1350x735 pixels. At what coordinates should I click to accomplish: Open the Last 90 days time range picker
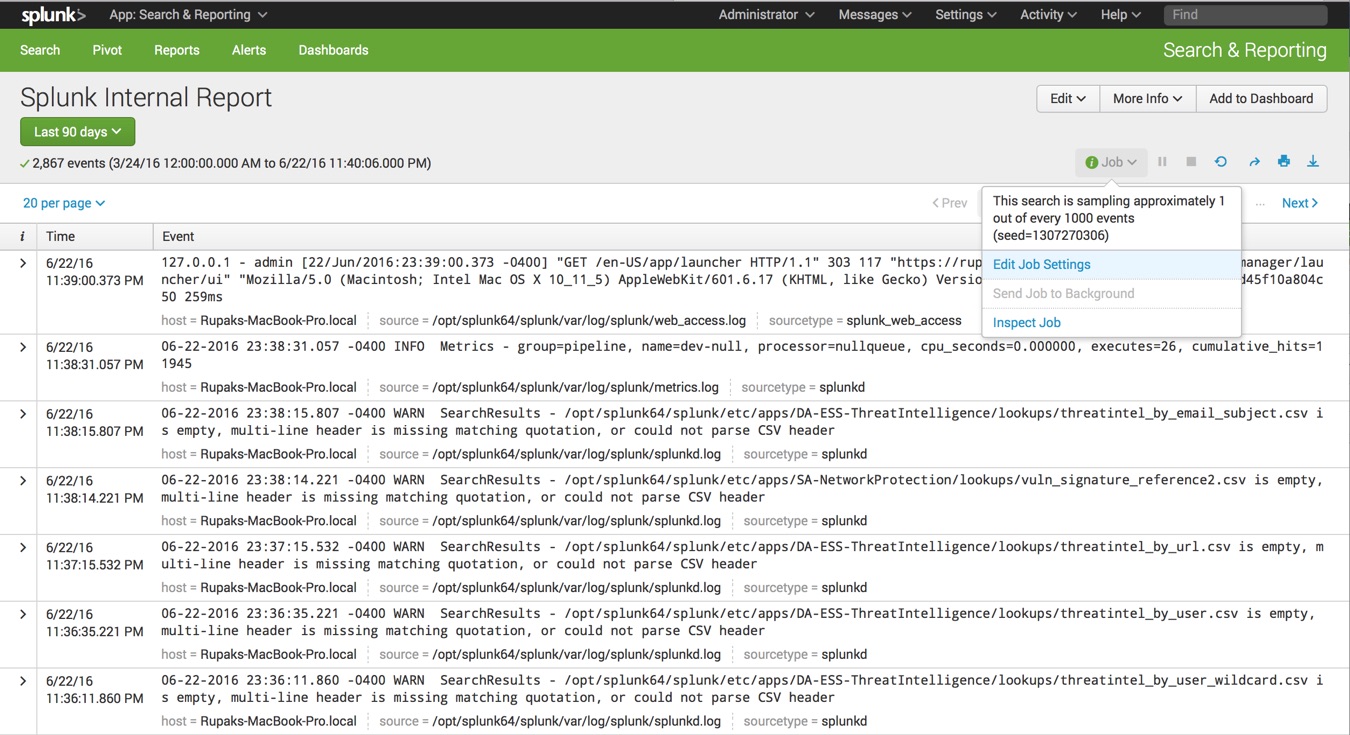(x=77, y=132)
